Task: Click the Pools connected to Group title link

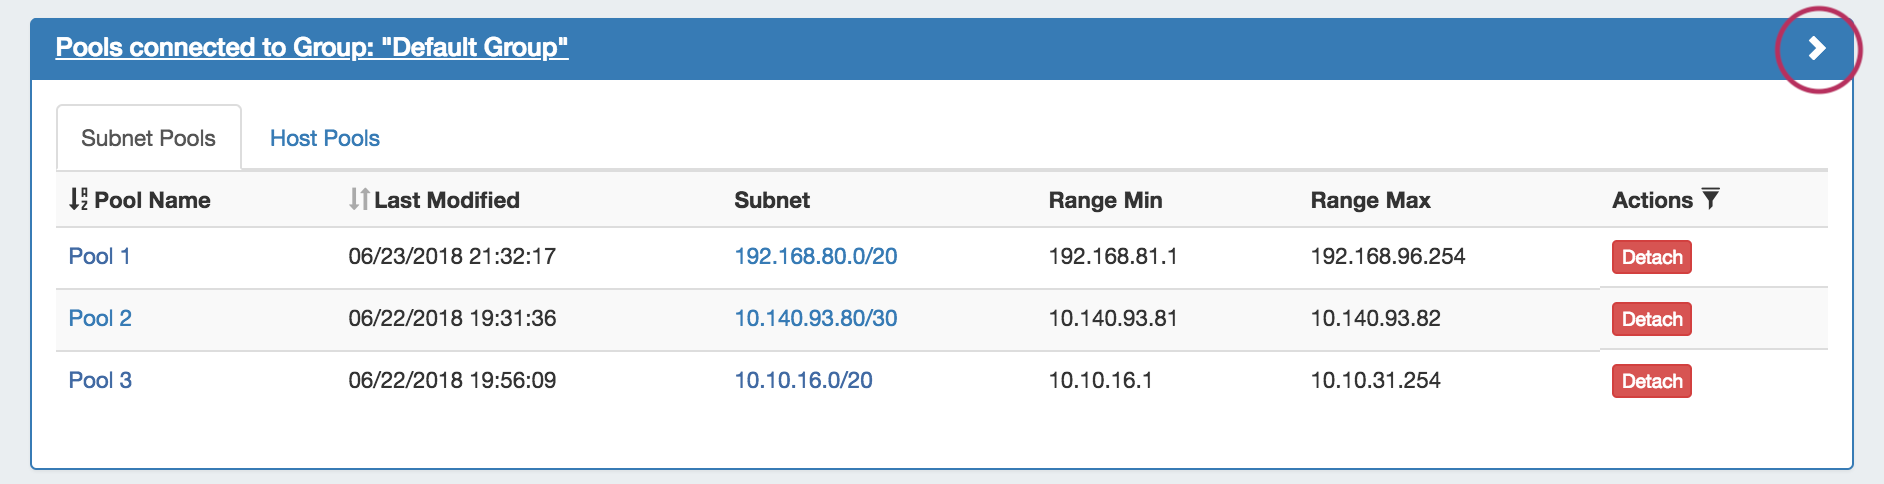Action: click(x=311, y=47)
